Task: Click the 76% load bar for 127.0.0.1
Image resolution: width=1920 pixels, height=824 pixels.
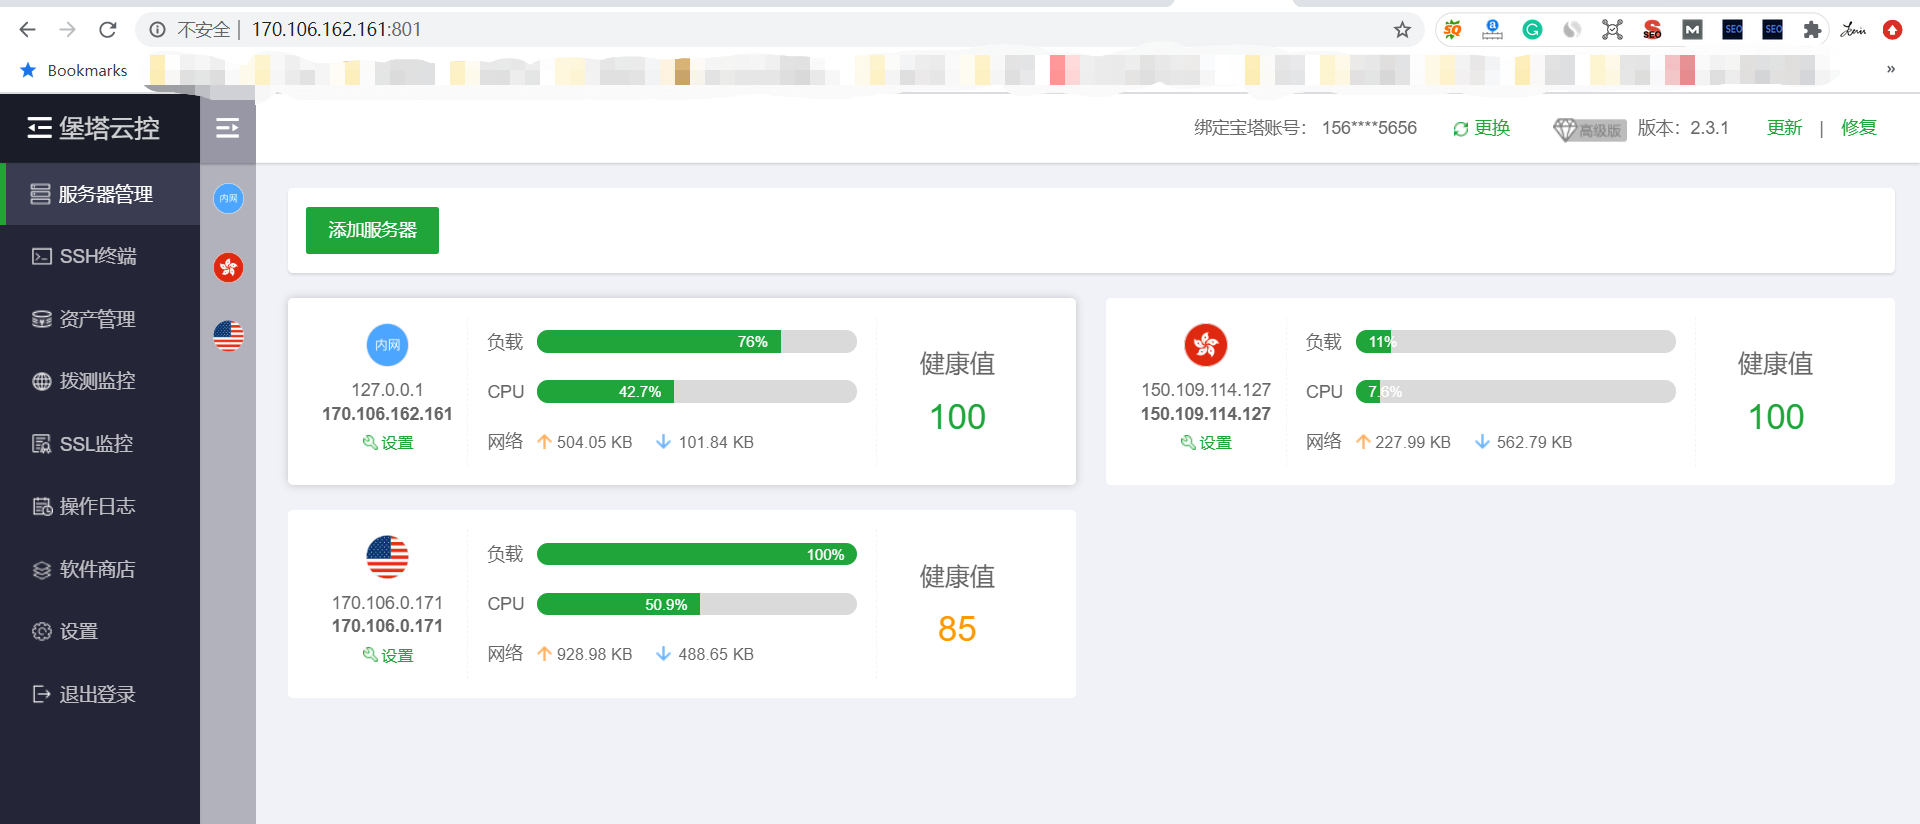Action: (x=697, y=342)
